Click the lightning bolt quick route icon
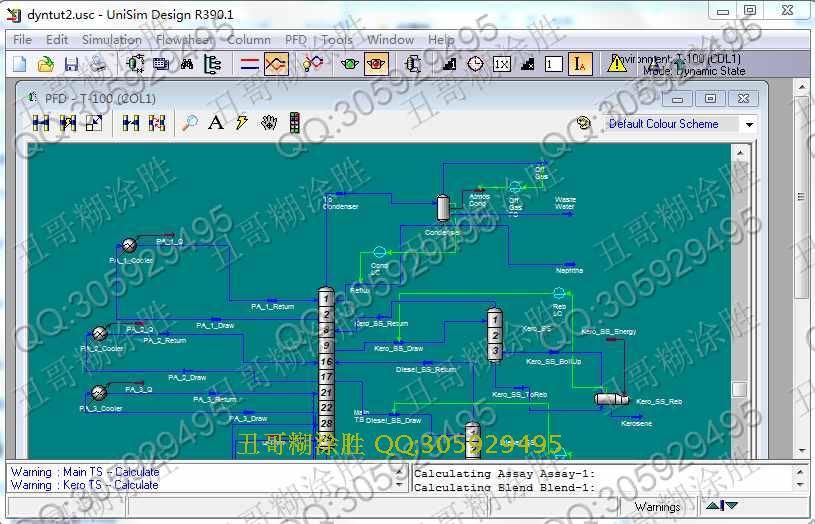Image resolution: width=815 pixels, height=524 pixels. tap(242, 123)
